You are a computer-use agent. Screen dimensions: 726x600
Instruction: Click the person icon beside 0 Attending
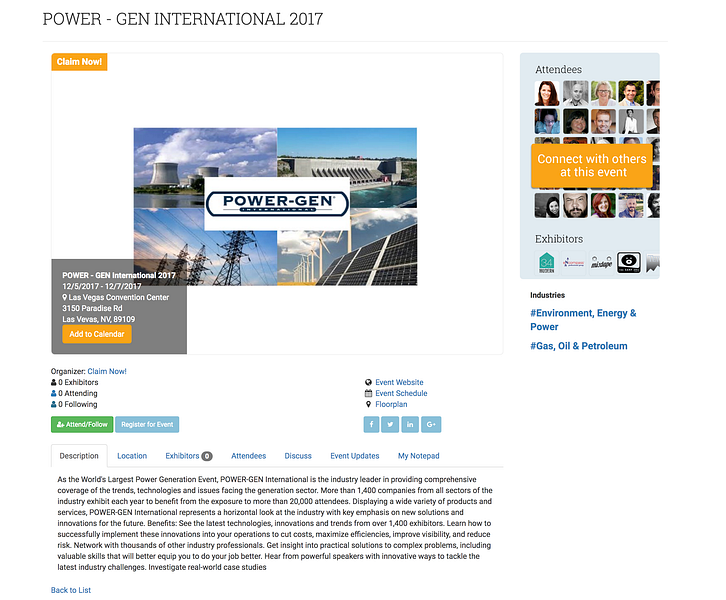[54, 394]
